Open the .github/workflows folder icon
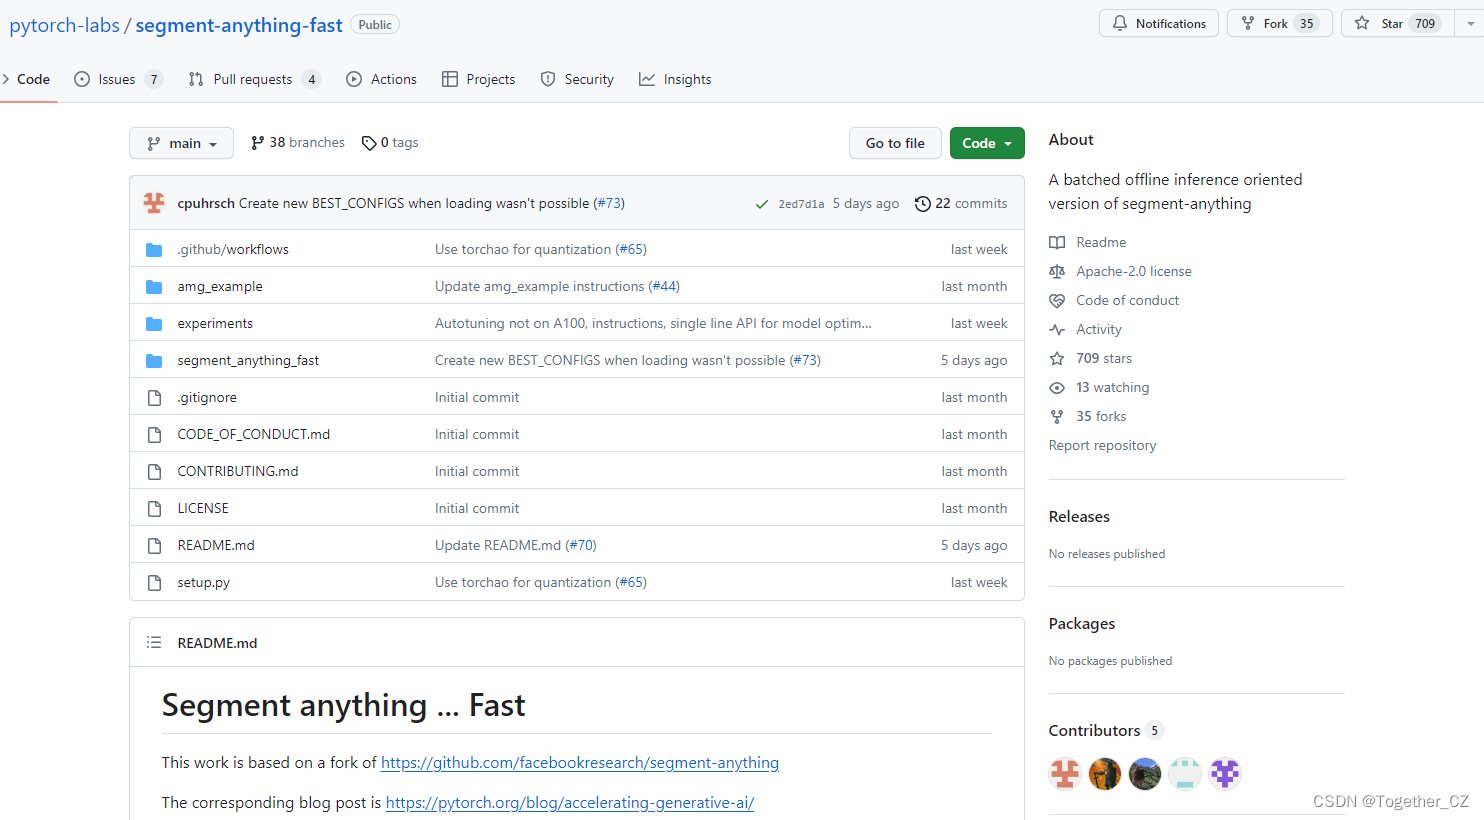Screen dimensions: 1484x820 pos(155,249)
